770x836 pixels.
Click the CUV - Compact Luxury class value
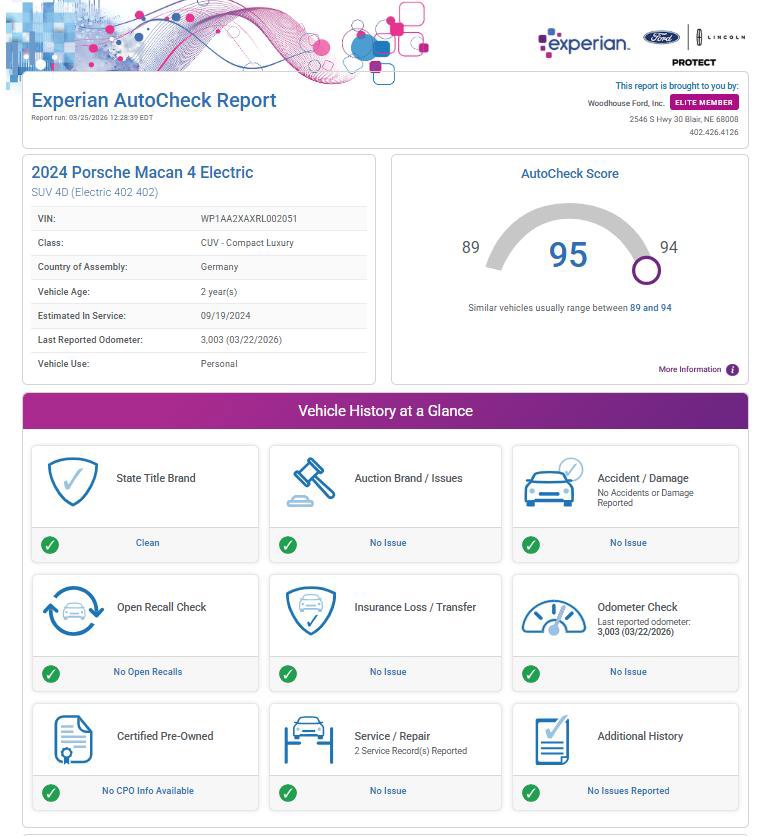[x=247, y=243]
